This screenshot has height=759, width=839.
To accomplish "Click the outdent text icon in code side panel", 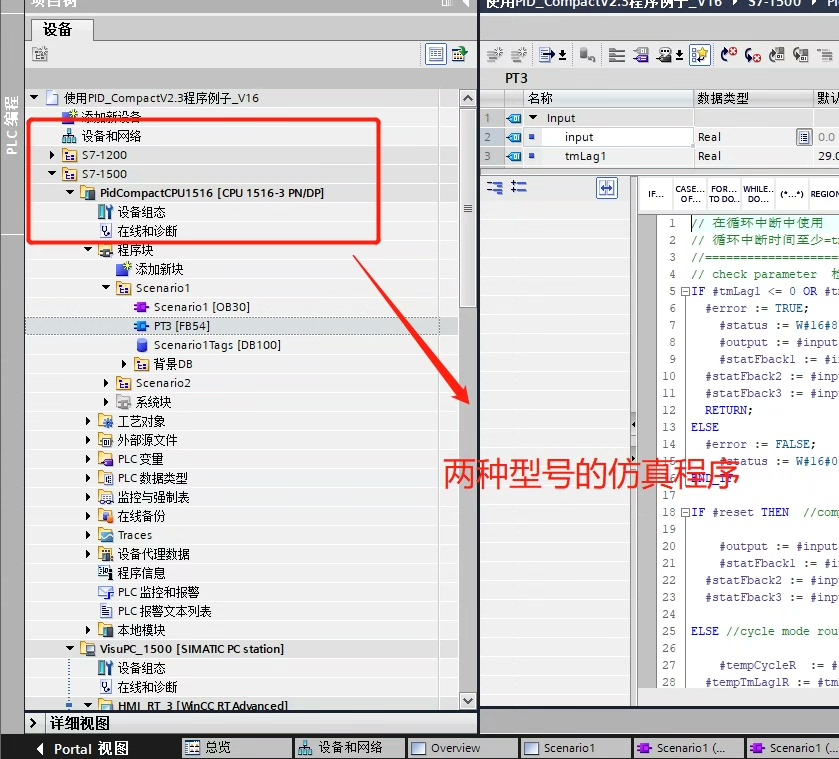I will tap(518, 187).
